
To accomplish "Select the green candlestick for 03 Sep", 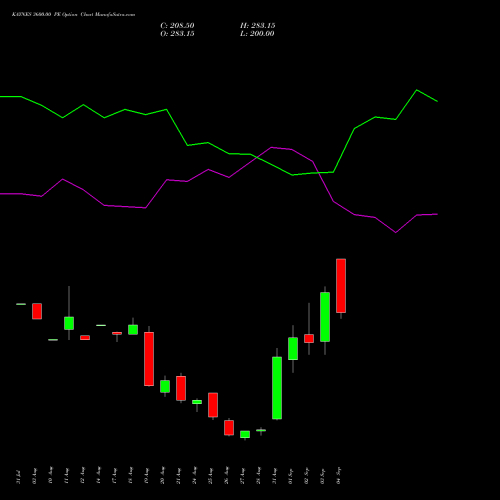I will [325, 317].
